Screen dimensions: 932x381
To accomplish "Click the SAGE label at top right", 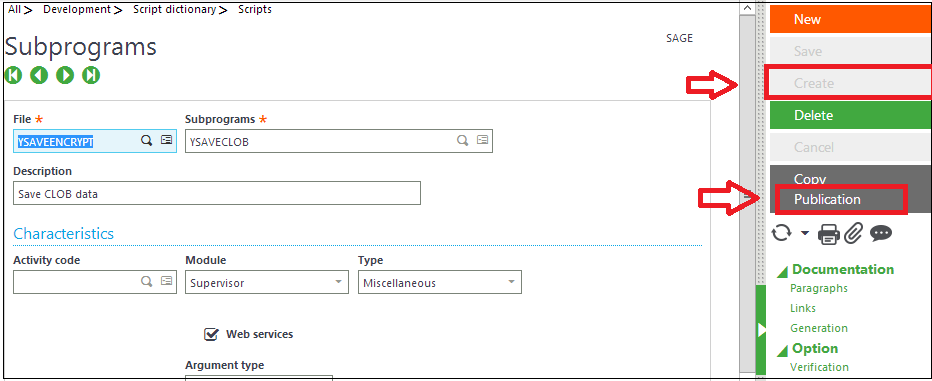I will (679, 38).
